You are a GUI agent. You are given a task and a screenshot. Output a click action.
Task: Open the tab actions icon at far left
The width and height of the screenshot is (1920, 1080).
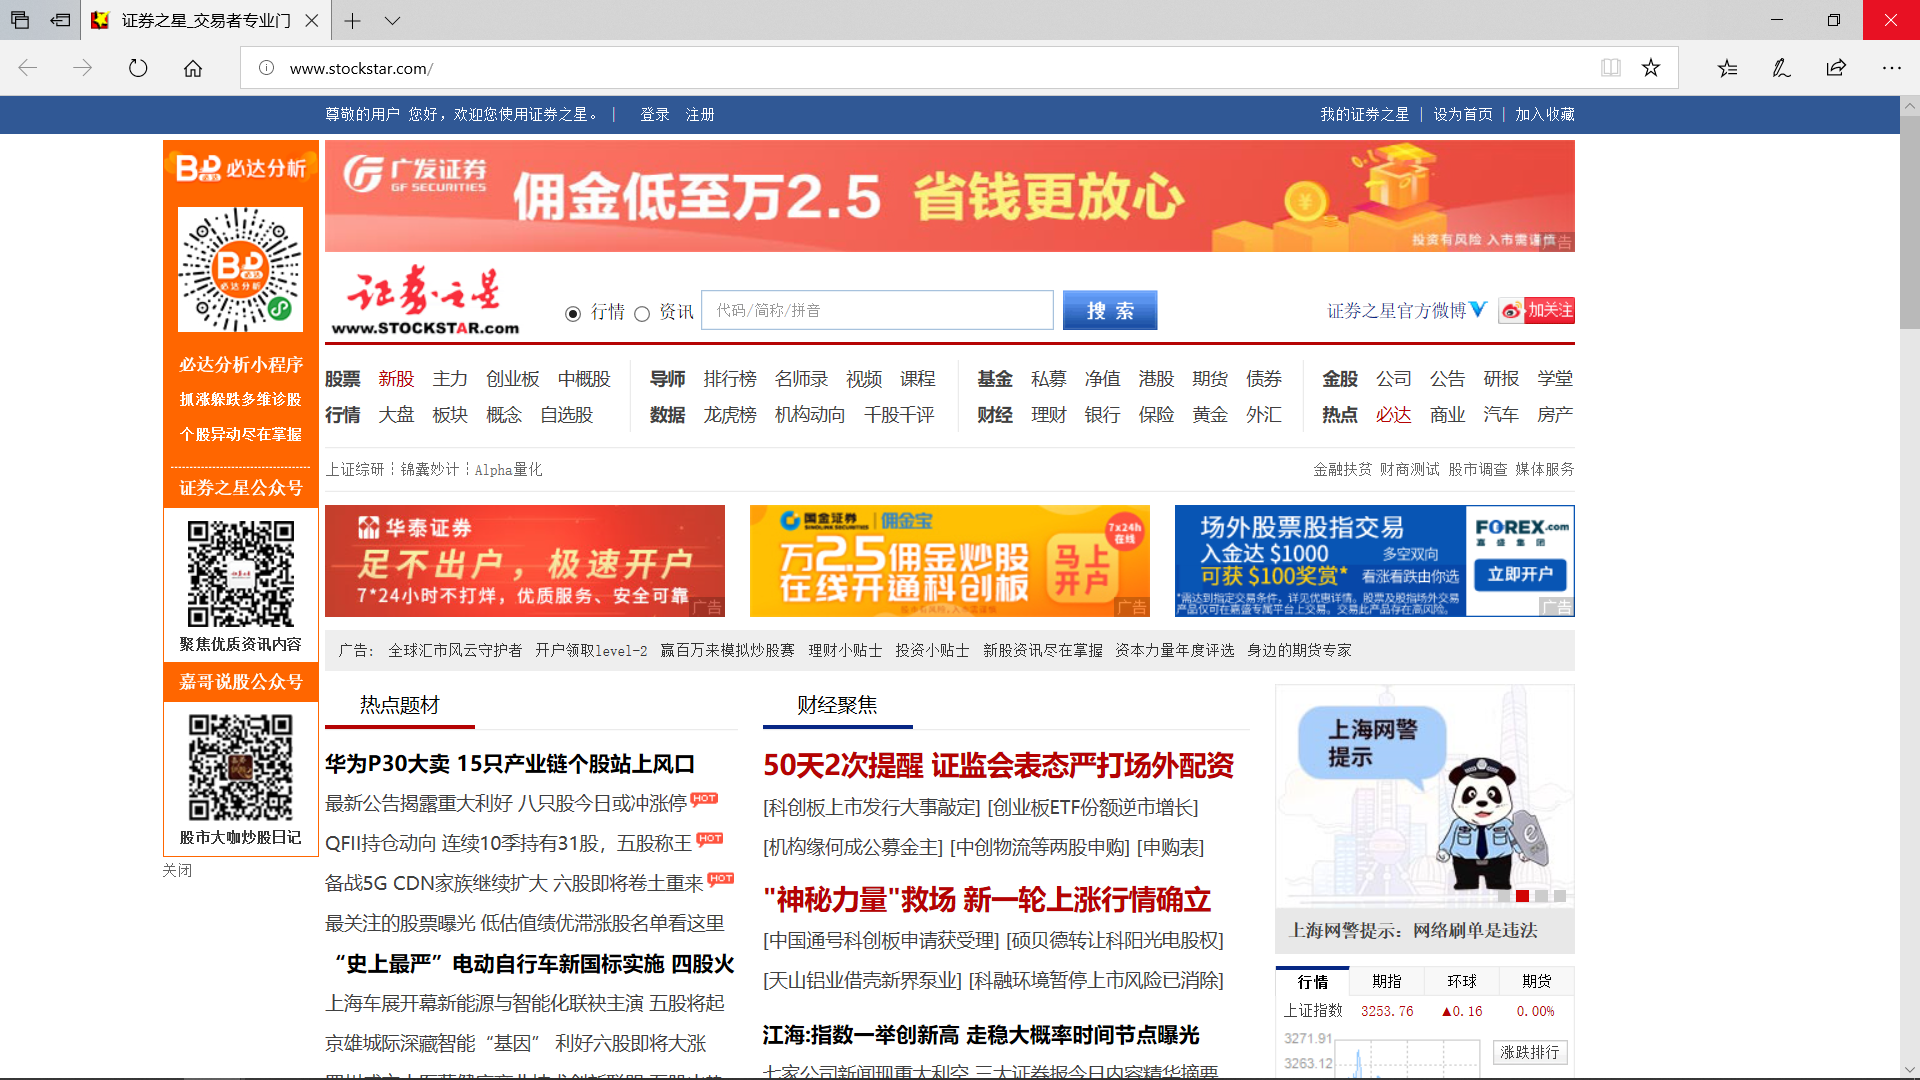click(20, 20)
